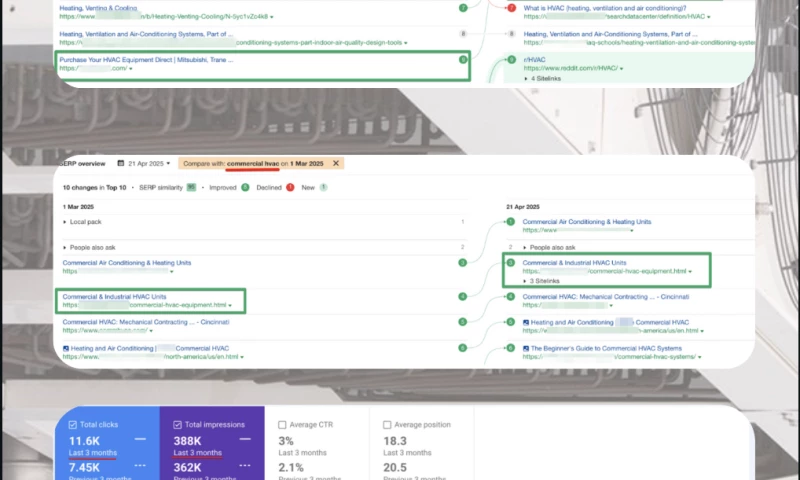Open the r/HVAC result link
This screenshot has height=480, width=800.
coord(534,60)
